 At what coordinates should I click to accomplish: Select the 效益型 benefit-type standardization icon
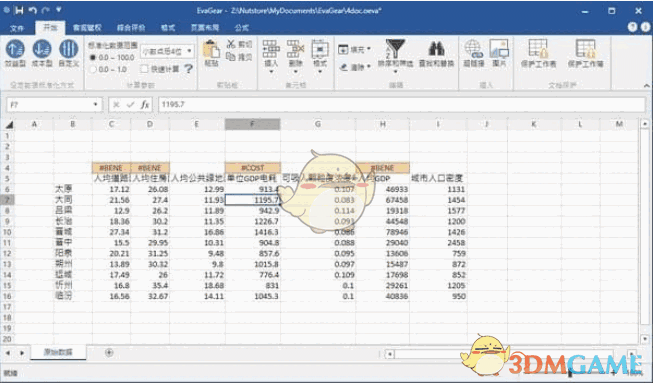pyautogui.click(x=15, y=49)
